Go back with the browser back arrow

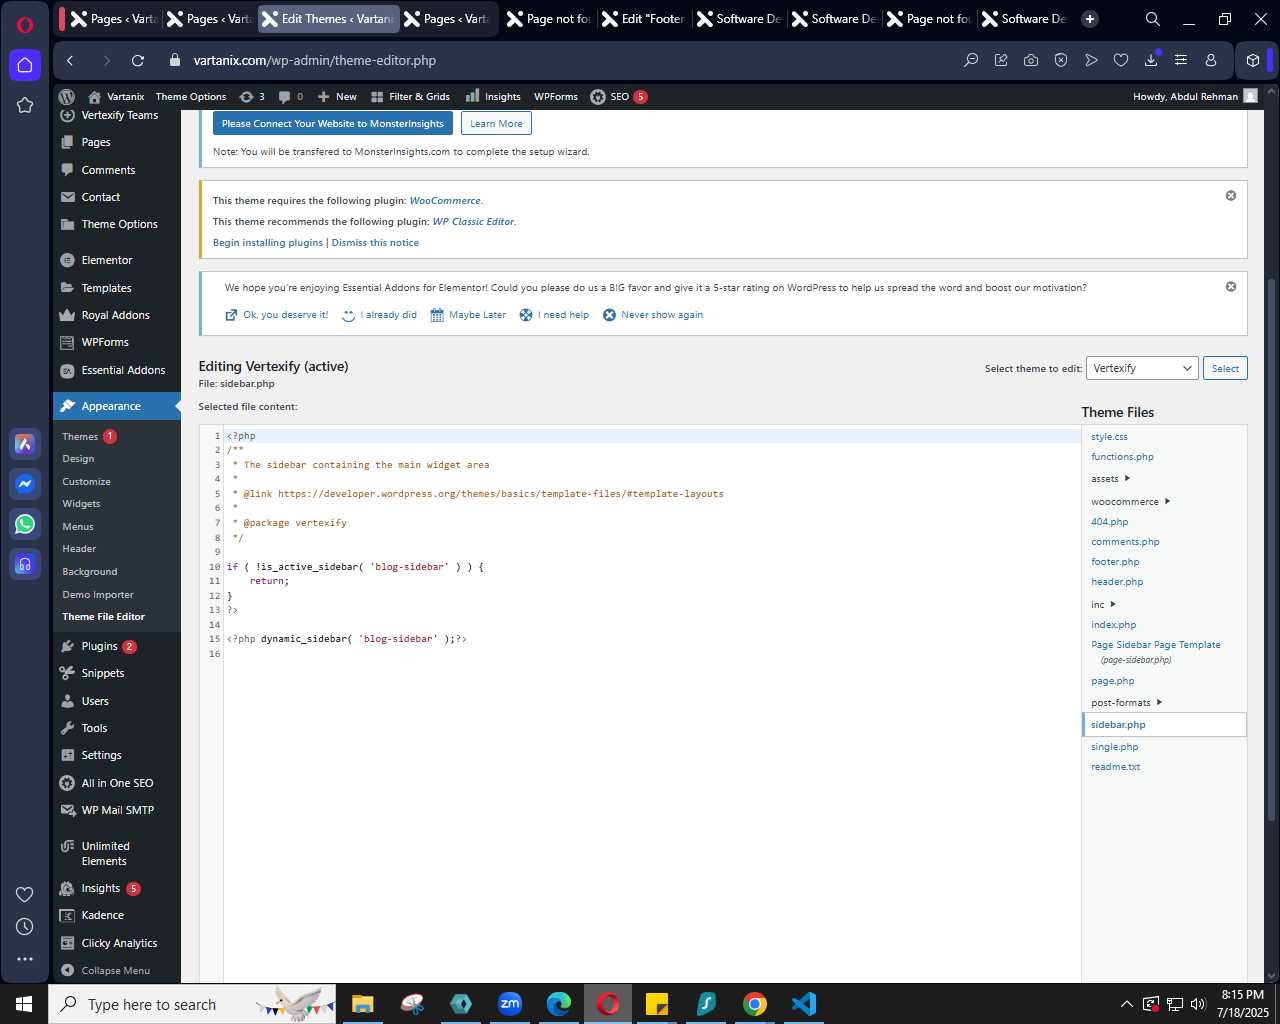70,61
